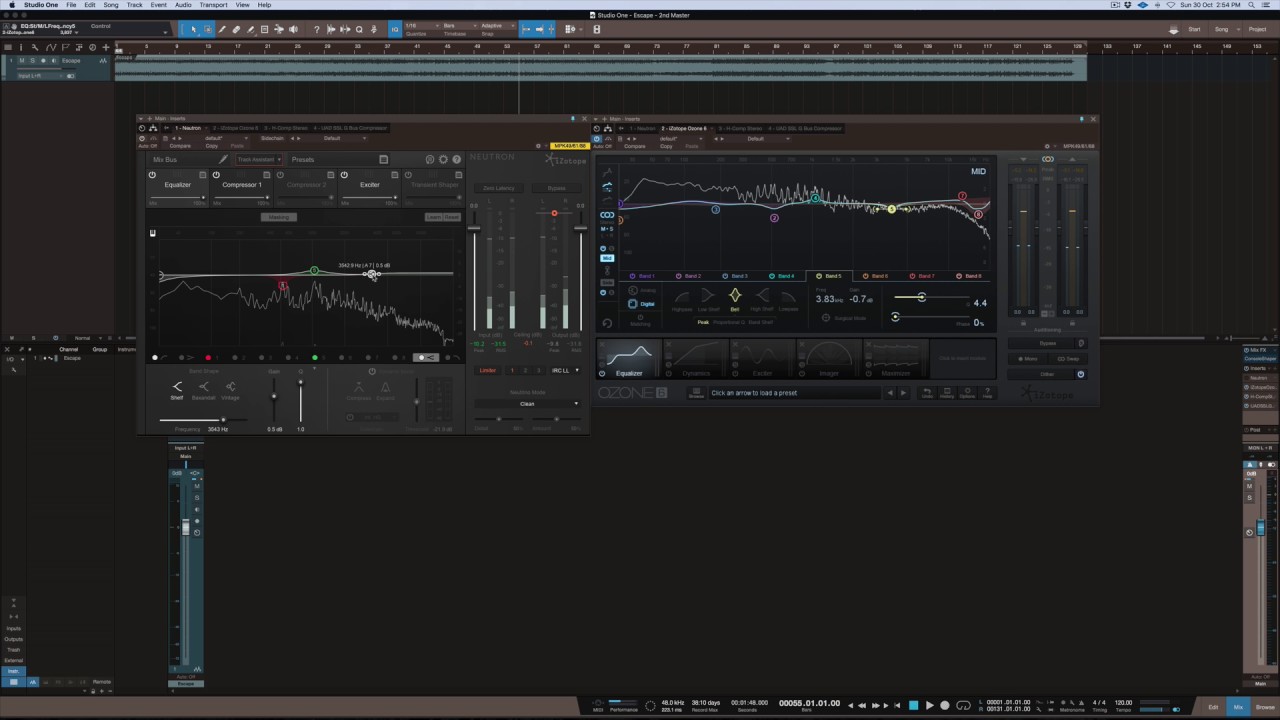This screenshot has width=1280, height=720.
Task: Click Ozone Undo icon
Action: (927, 392)
